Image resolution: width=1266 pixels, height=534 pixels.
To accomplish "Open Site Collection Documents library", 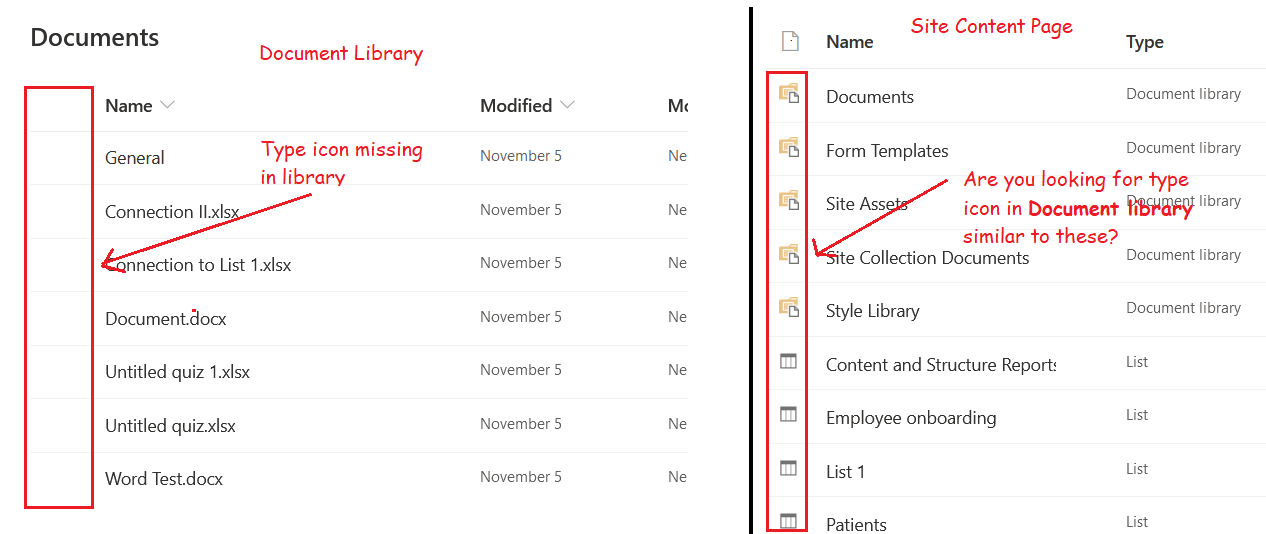I will [x=927, y=258].
